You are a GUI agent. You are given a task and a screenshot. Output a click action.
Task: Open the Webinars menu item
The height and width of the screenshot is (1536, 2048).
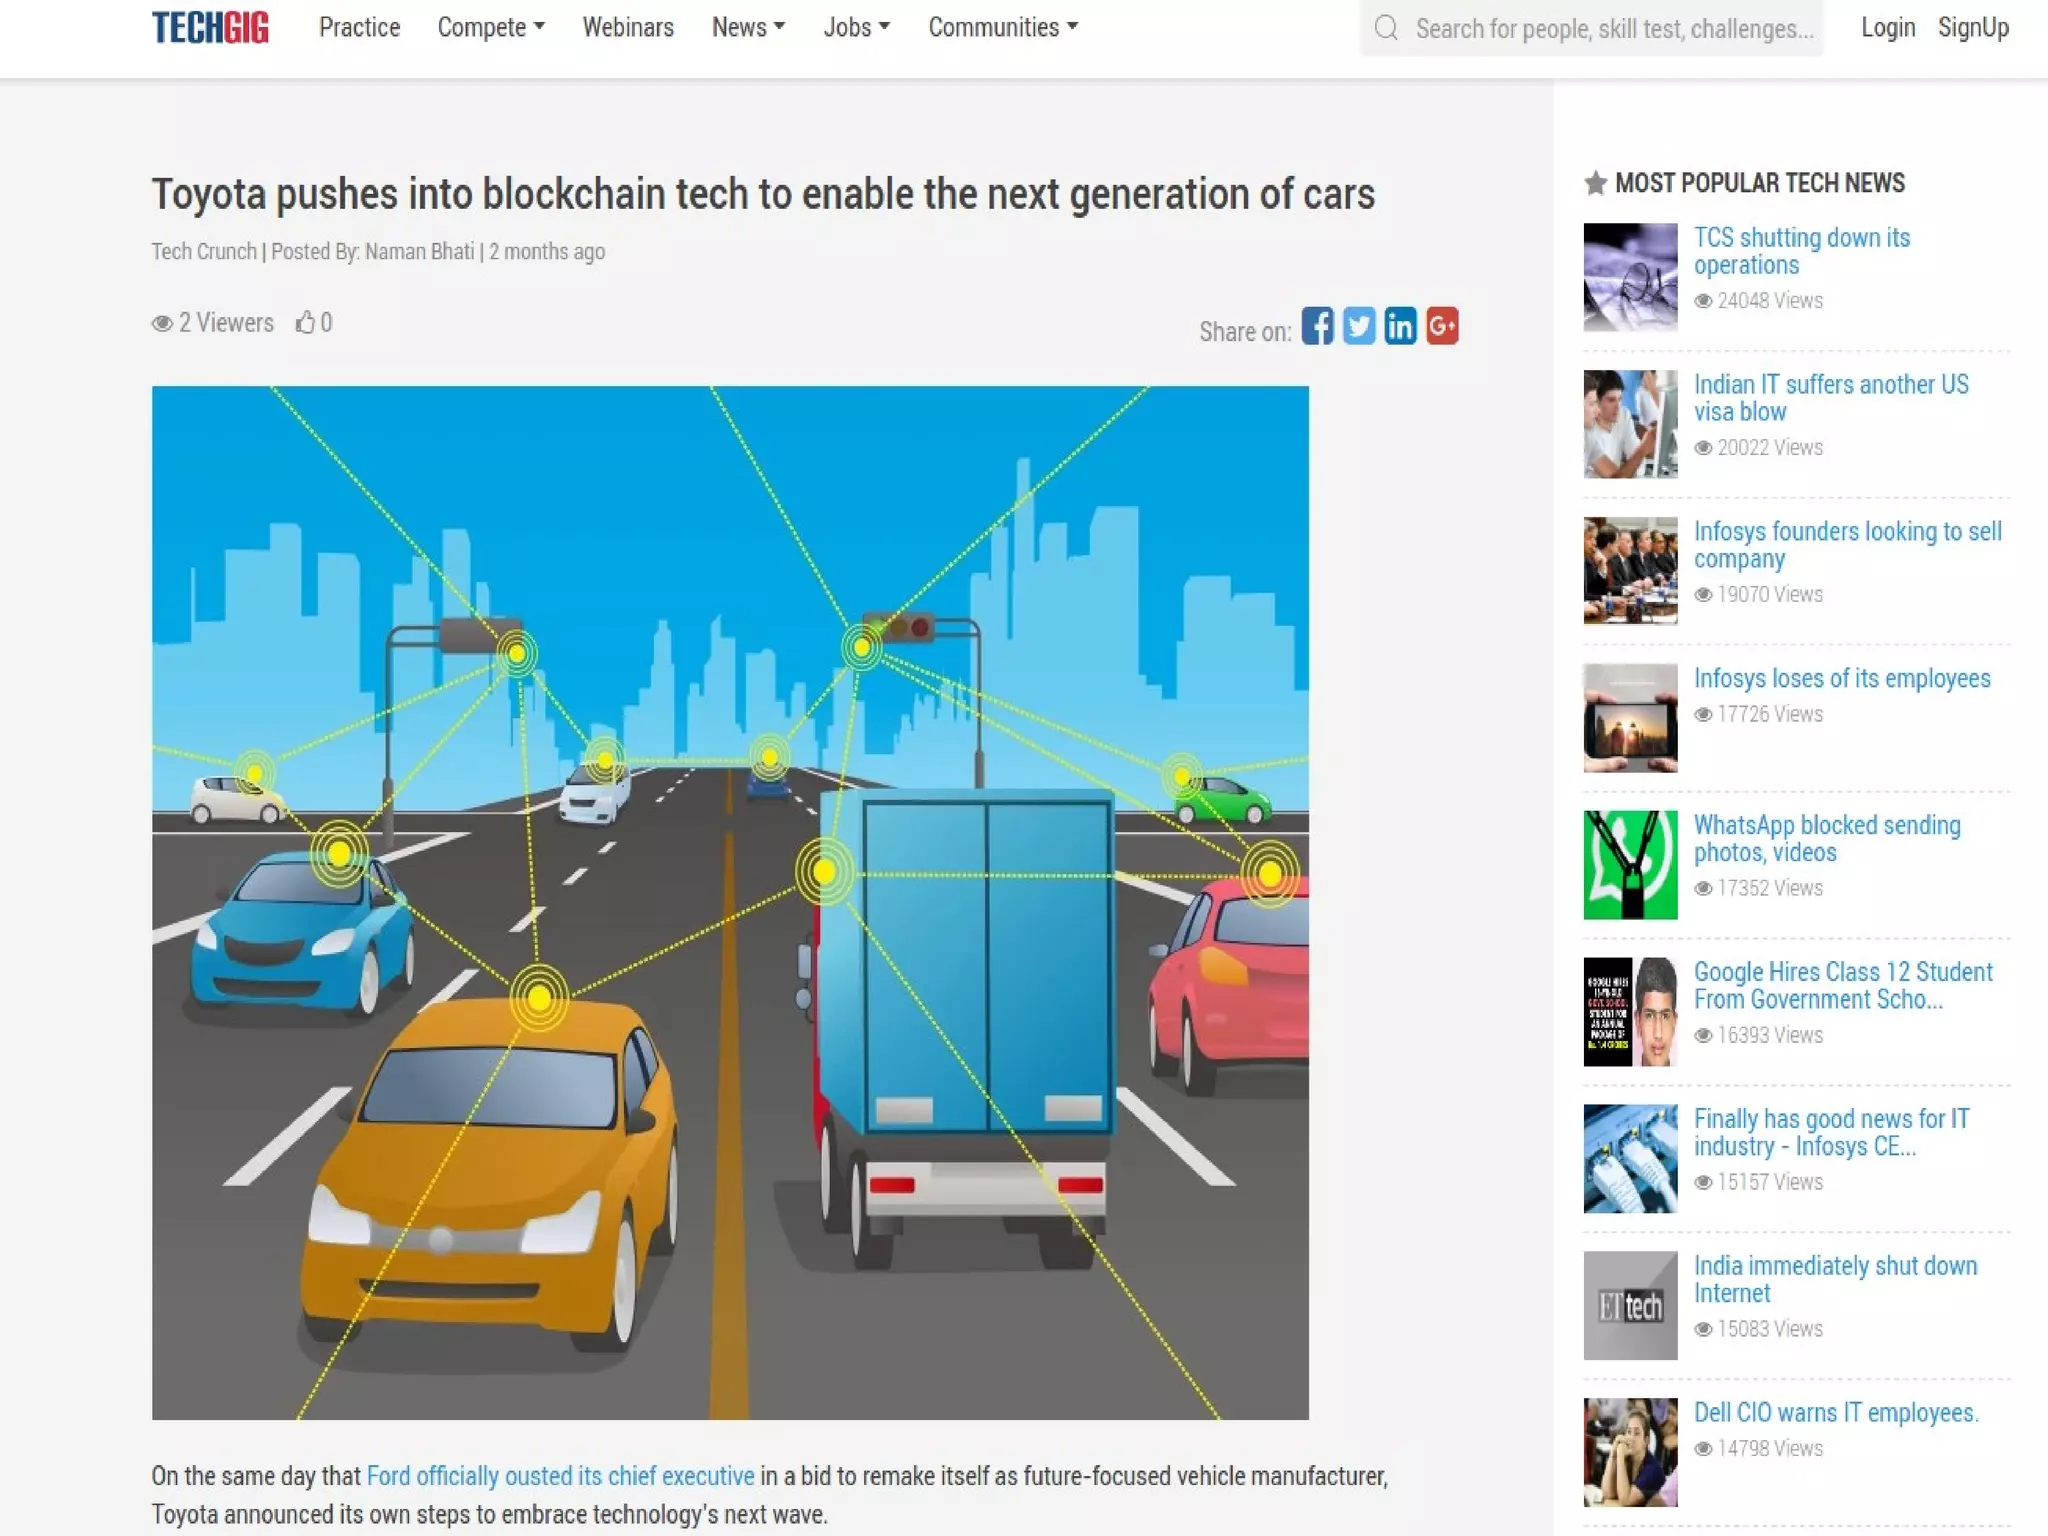click(628, 27)
